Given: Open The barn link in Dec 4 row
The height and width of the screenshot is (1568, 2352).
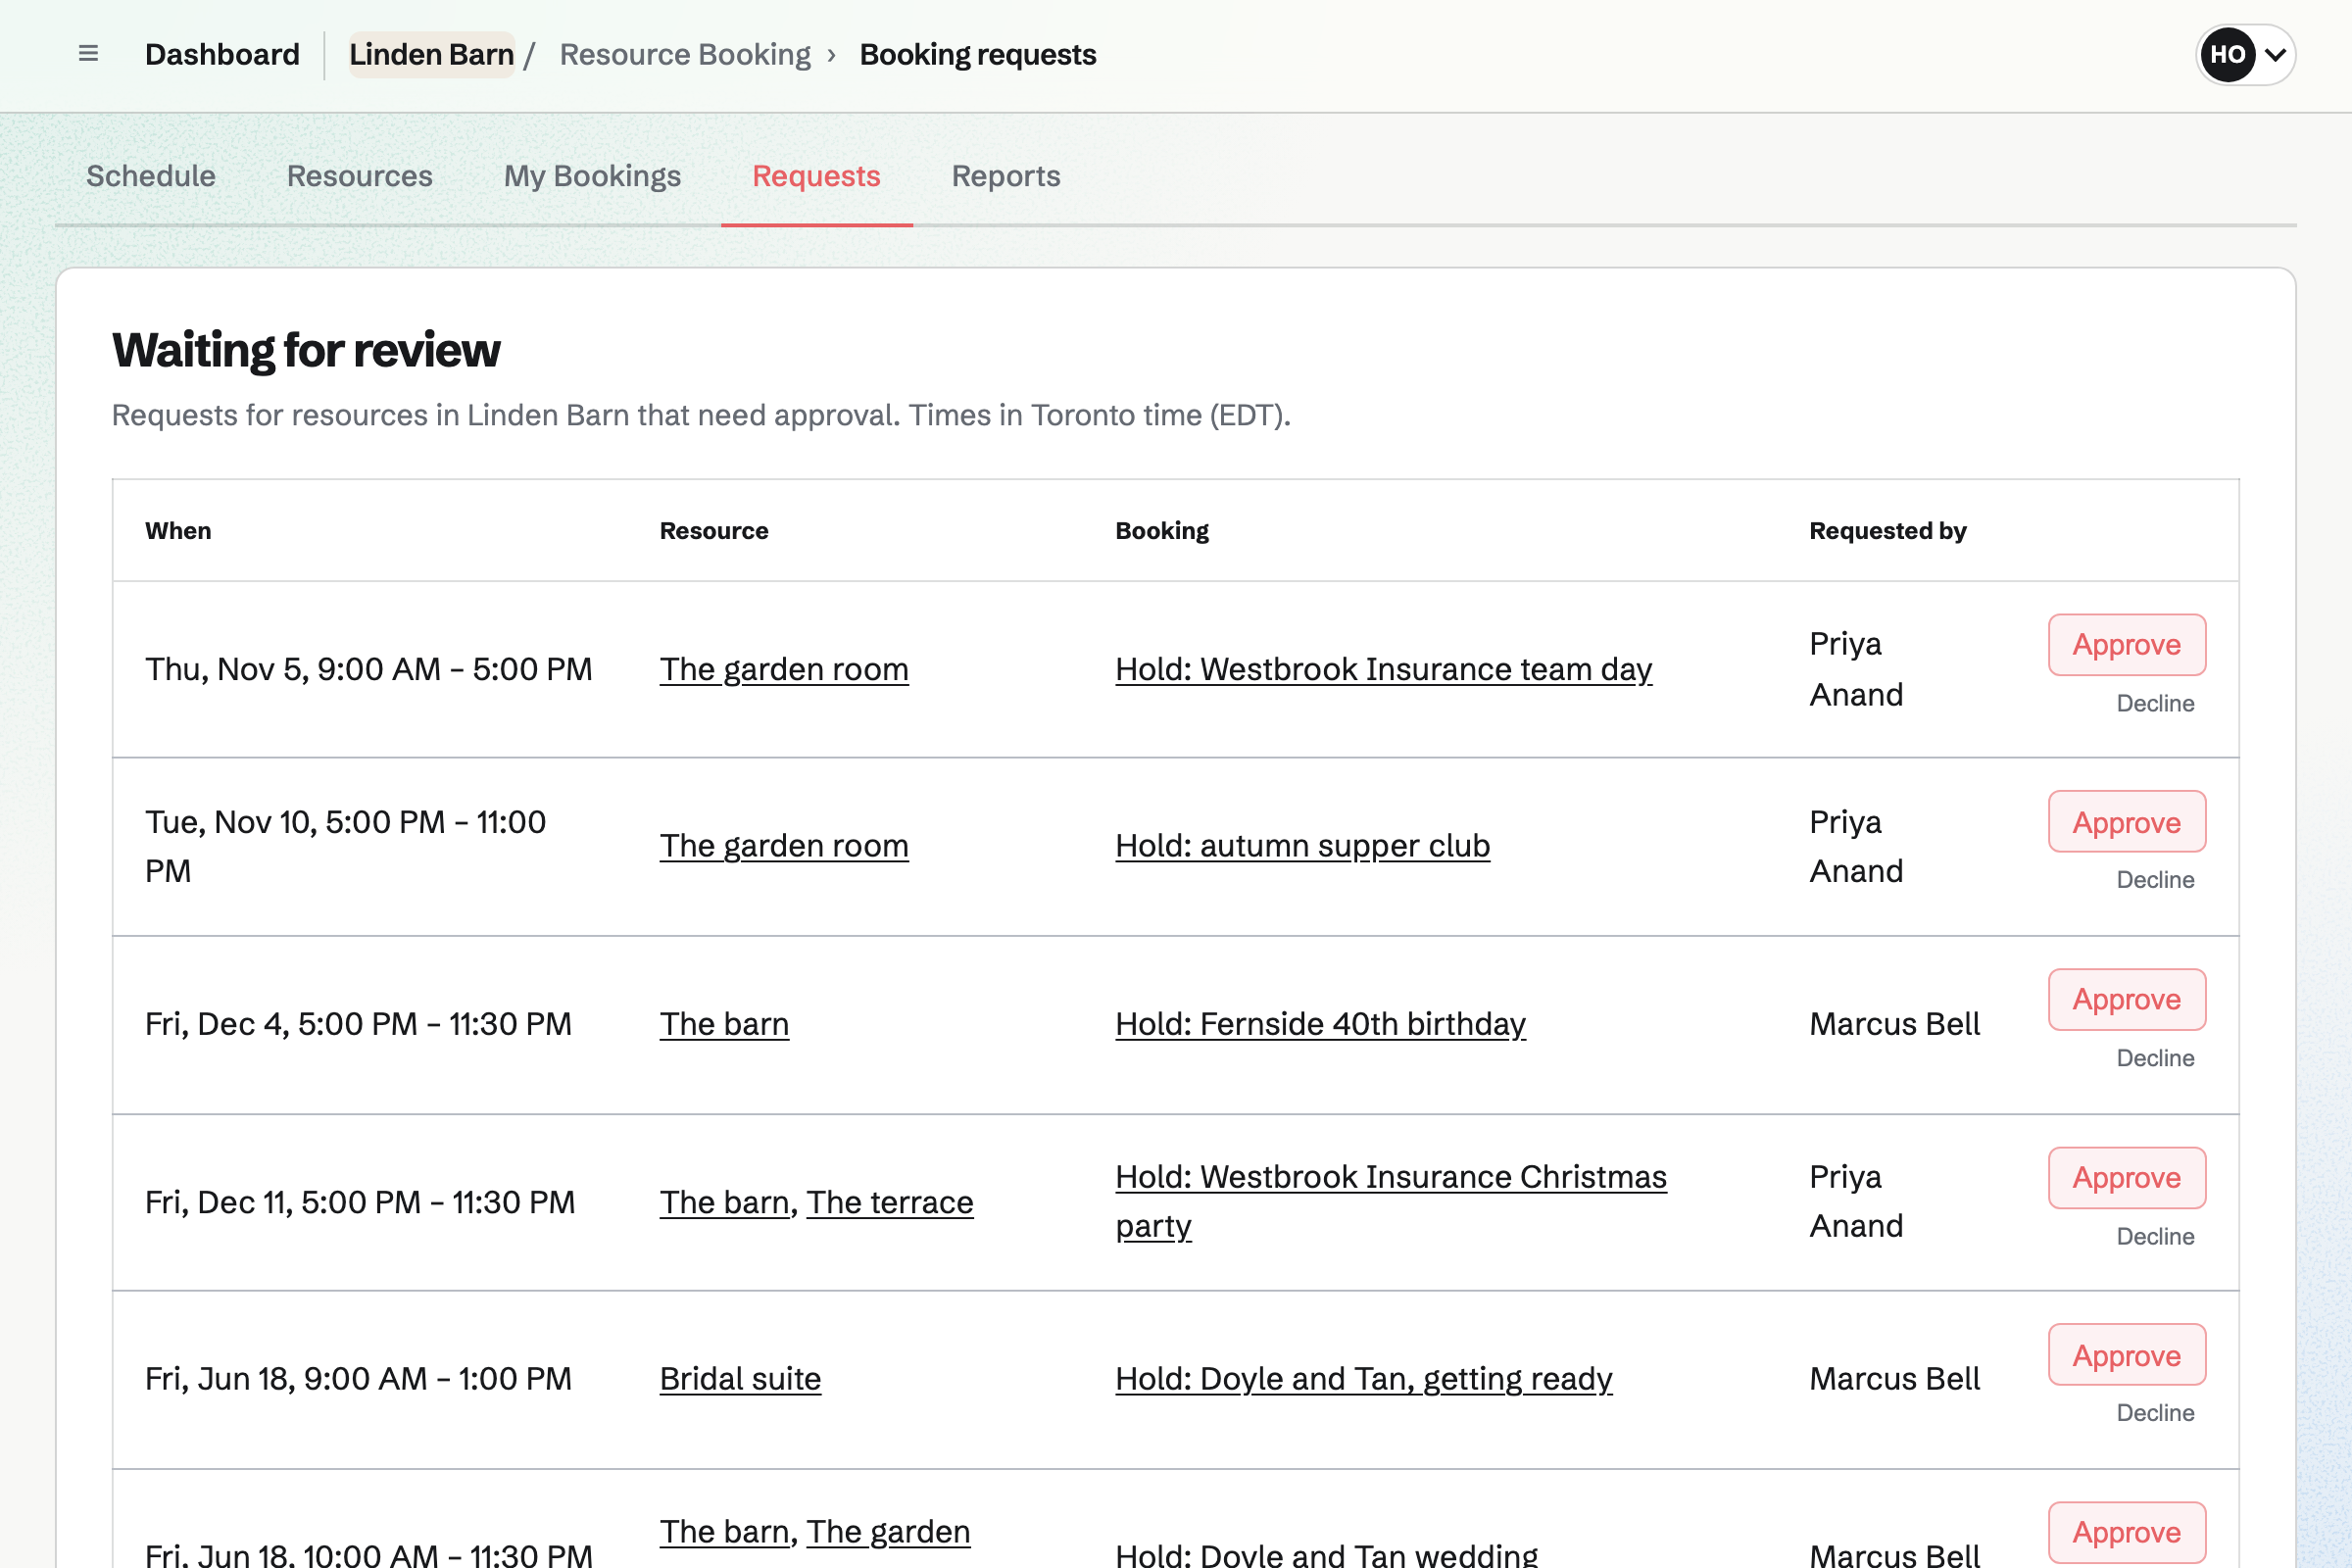Looking at the screenshot, I should click(x=724, y=1024).
